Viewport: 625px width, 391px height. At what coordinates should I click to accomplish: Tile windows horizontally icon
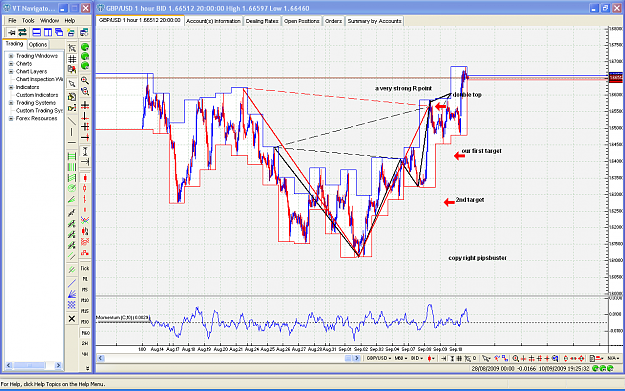(x=36, y=32)
